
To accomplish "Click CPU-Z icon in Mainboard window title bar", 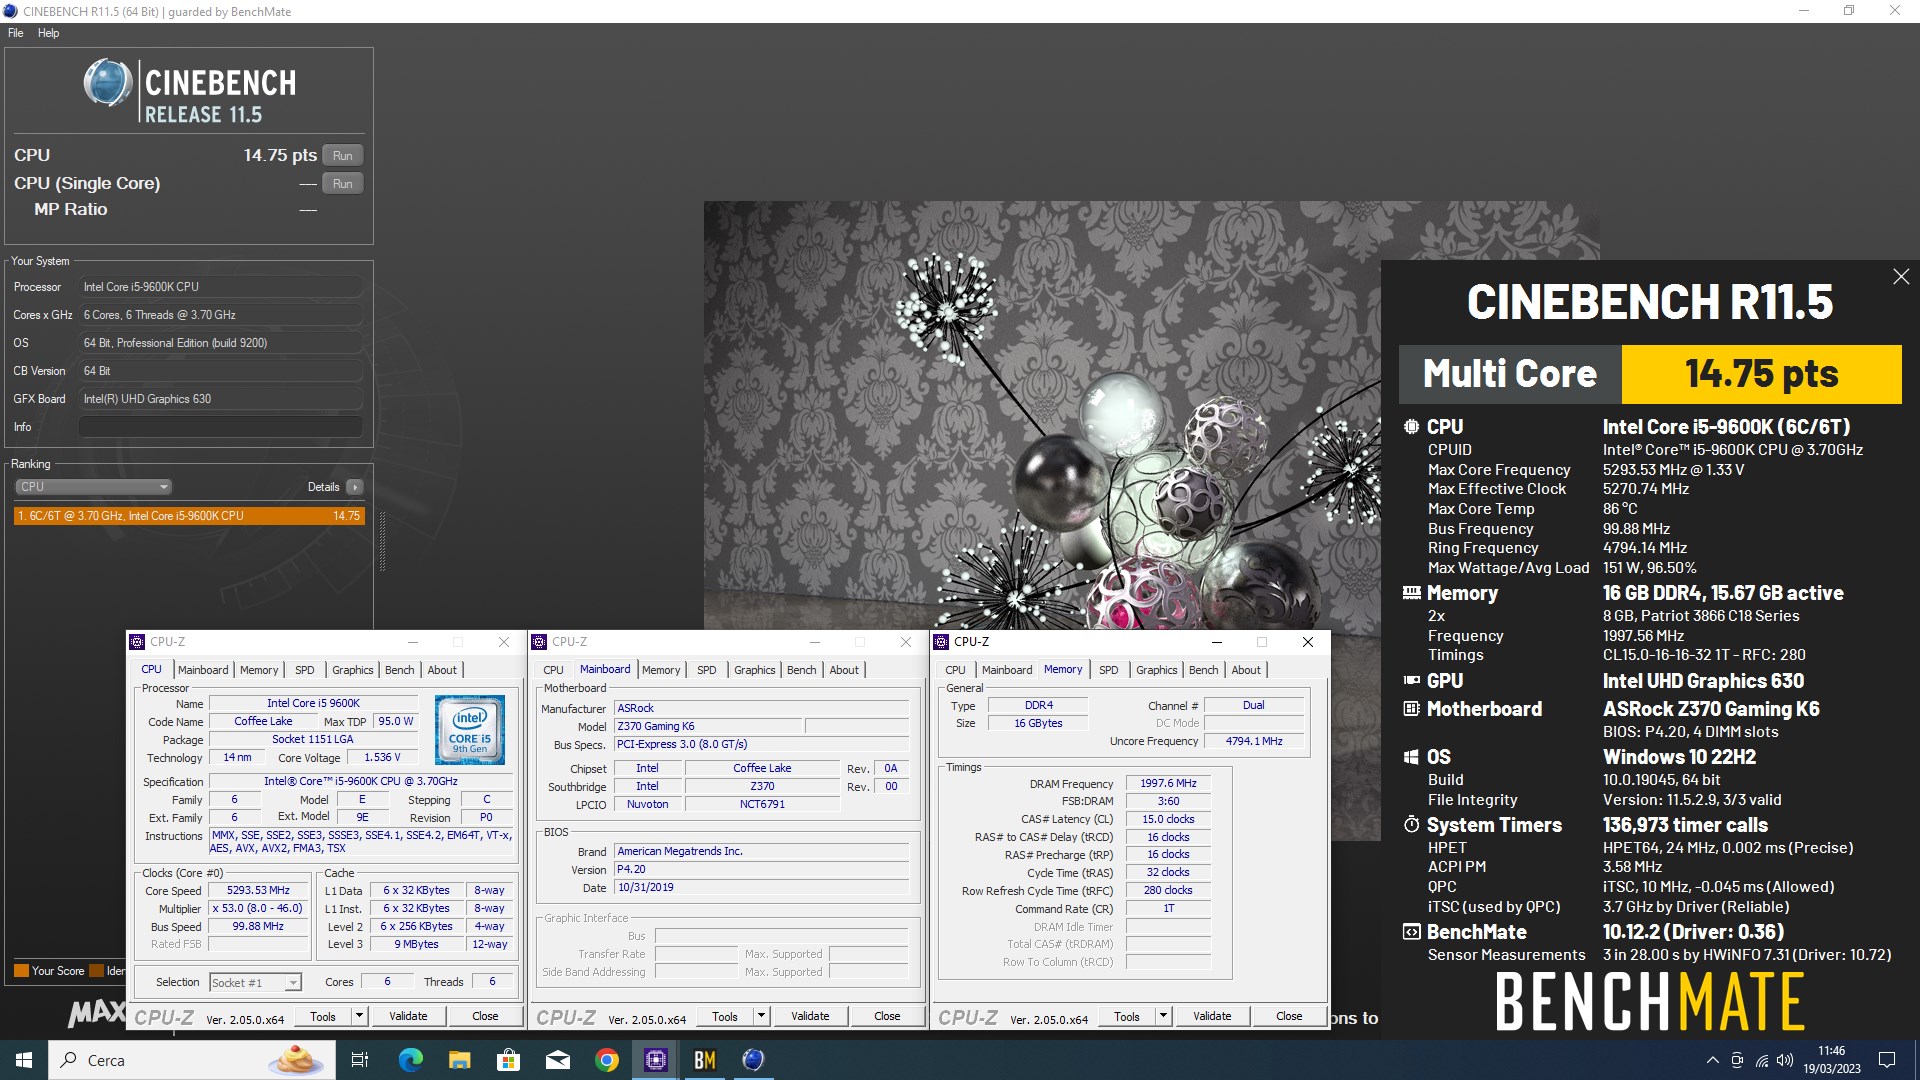I will point(540,642).
